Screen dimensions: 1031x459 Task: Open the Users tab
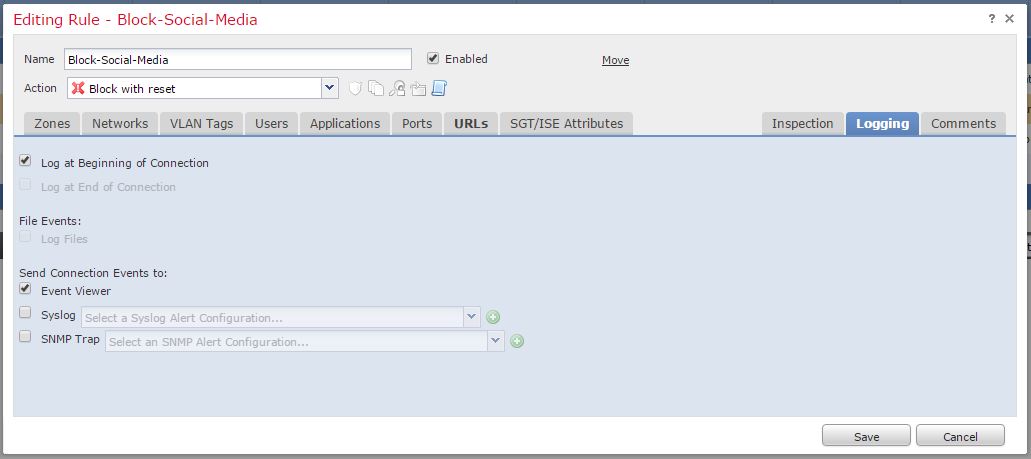coord(272,124)
